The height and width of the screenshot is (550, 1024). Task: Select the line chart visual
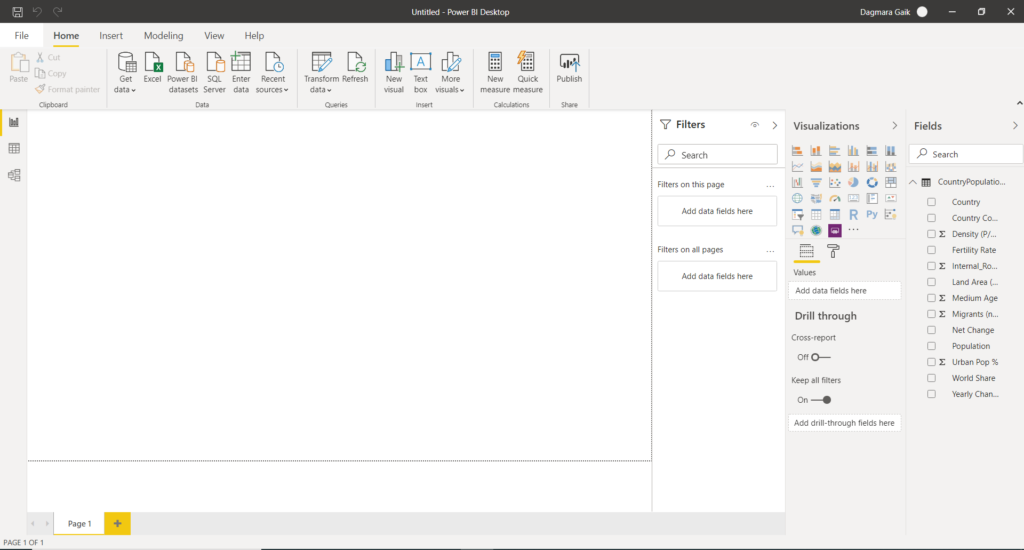pyautogui.click(x=797, y=167)
